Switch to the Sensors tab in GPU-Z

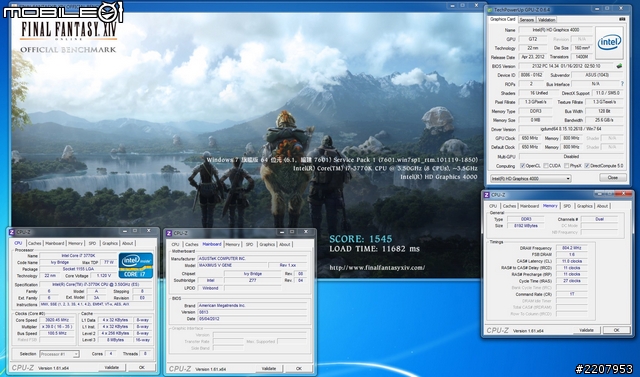(527, 20)
